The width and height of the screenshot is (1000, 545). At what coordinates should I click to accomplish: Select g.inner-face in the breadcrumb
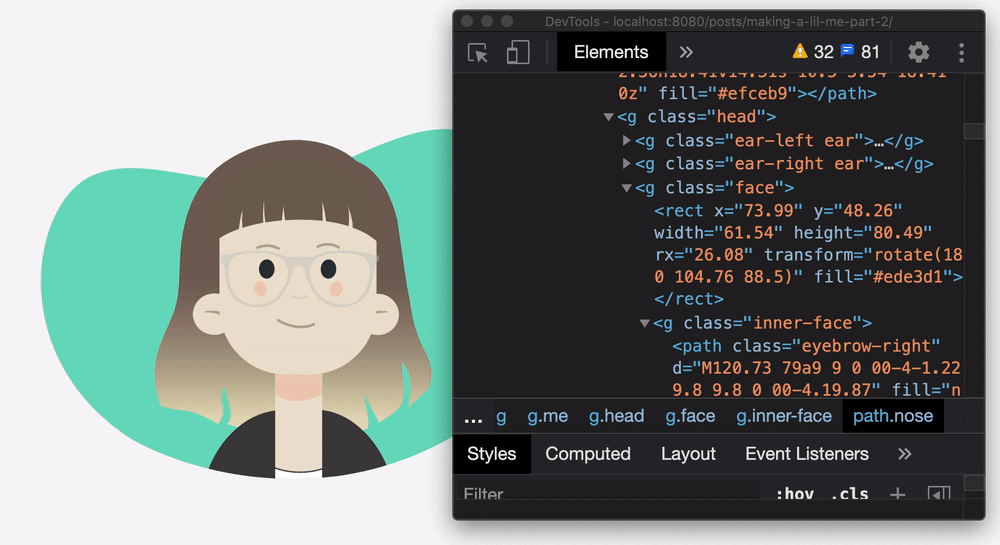[784, 416]
